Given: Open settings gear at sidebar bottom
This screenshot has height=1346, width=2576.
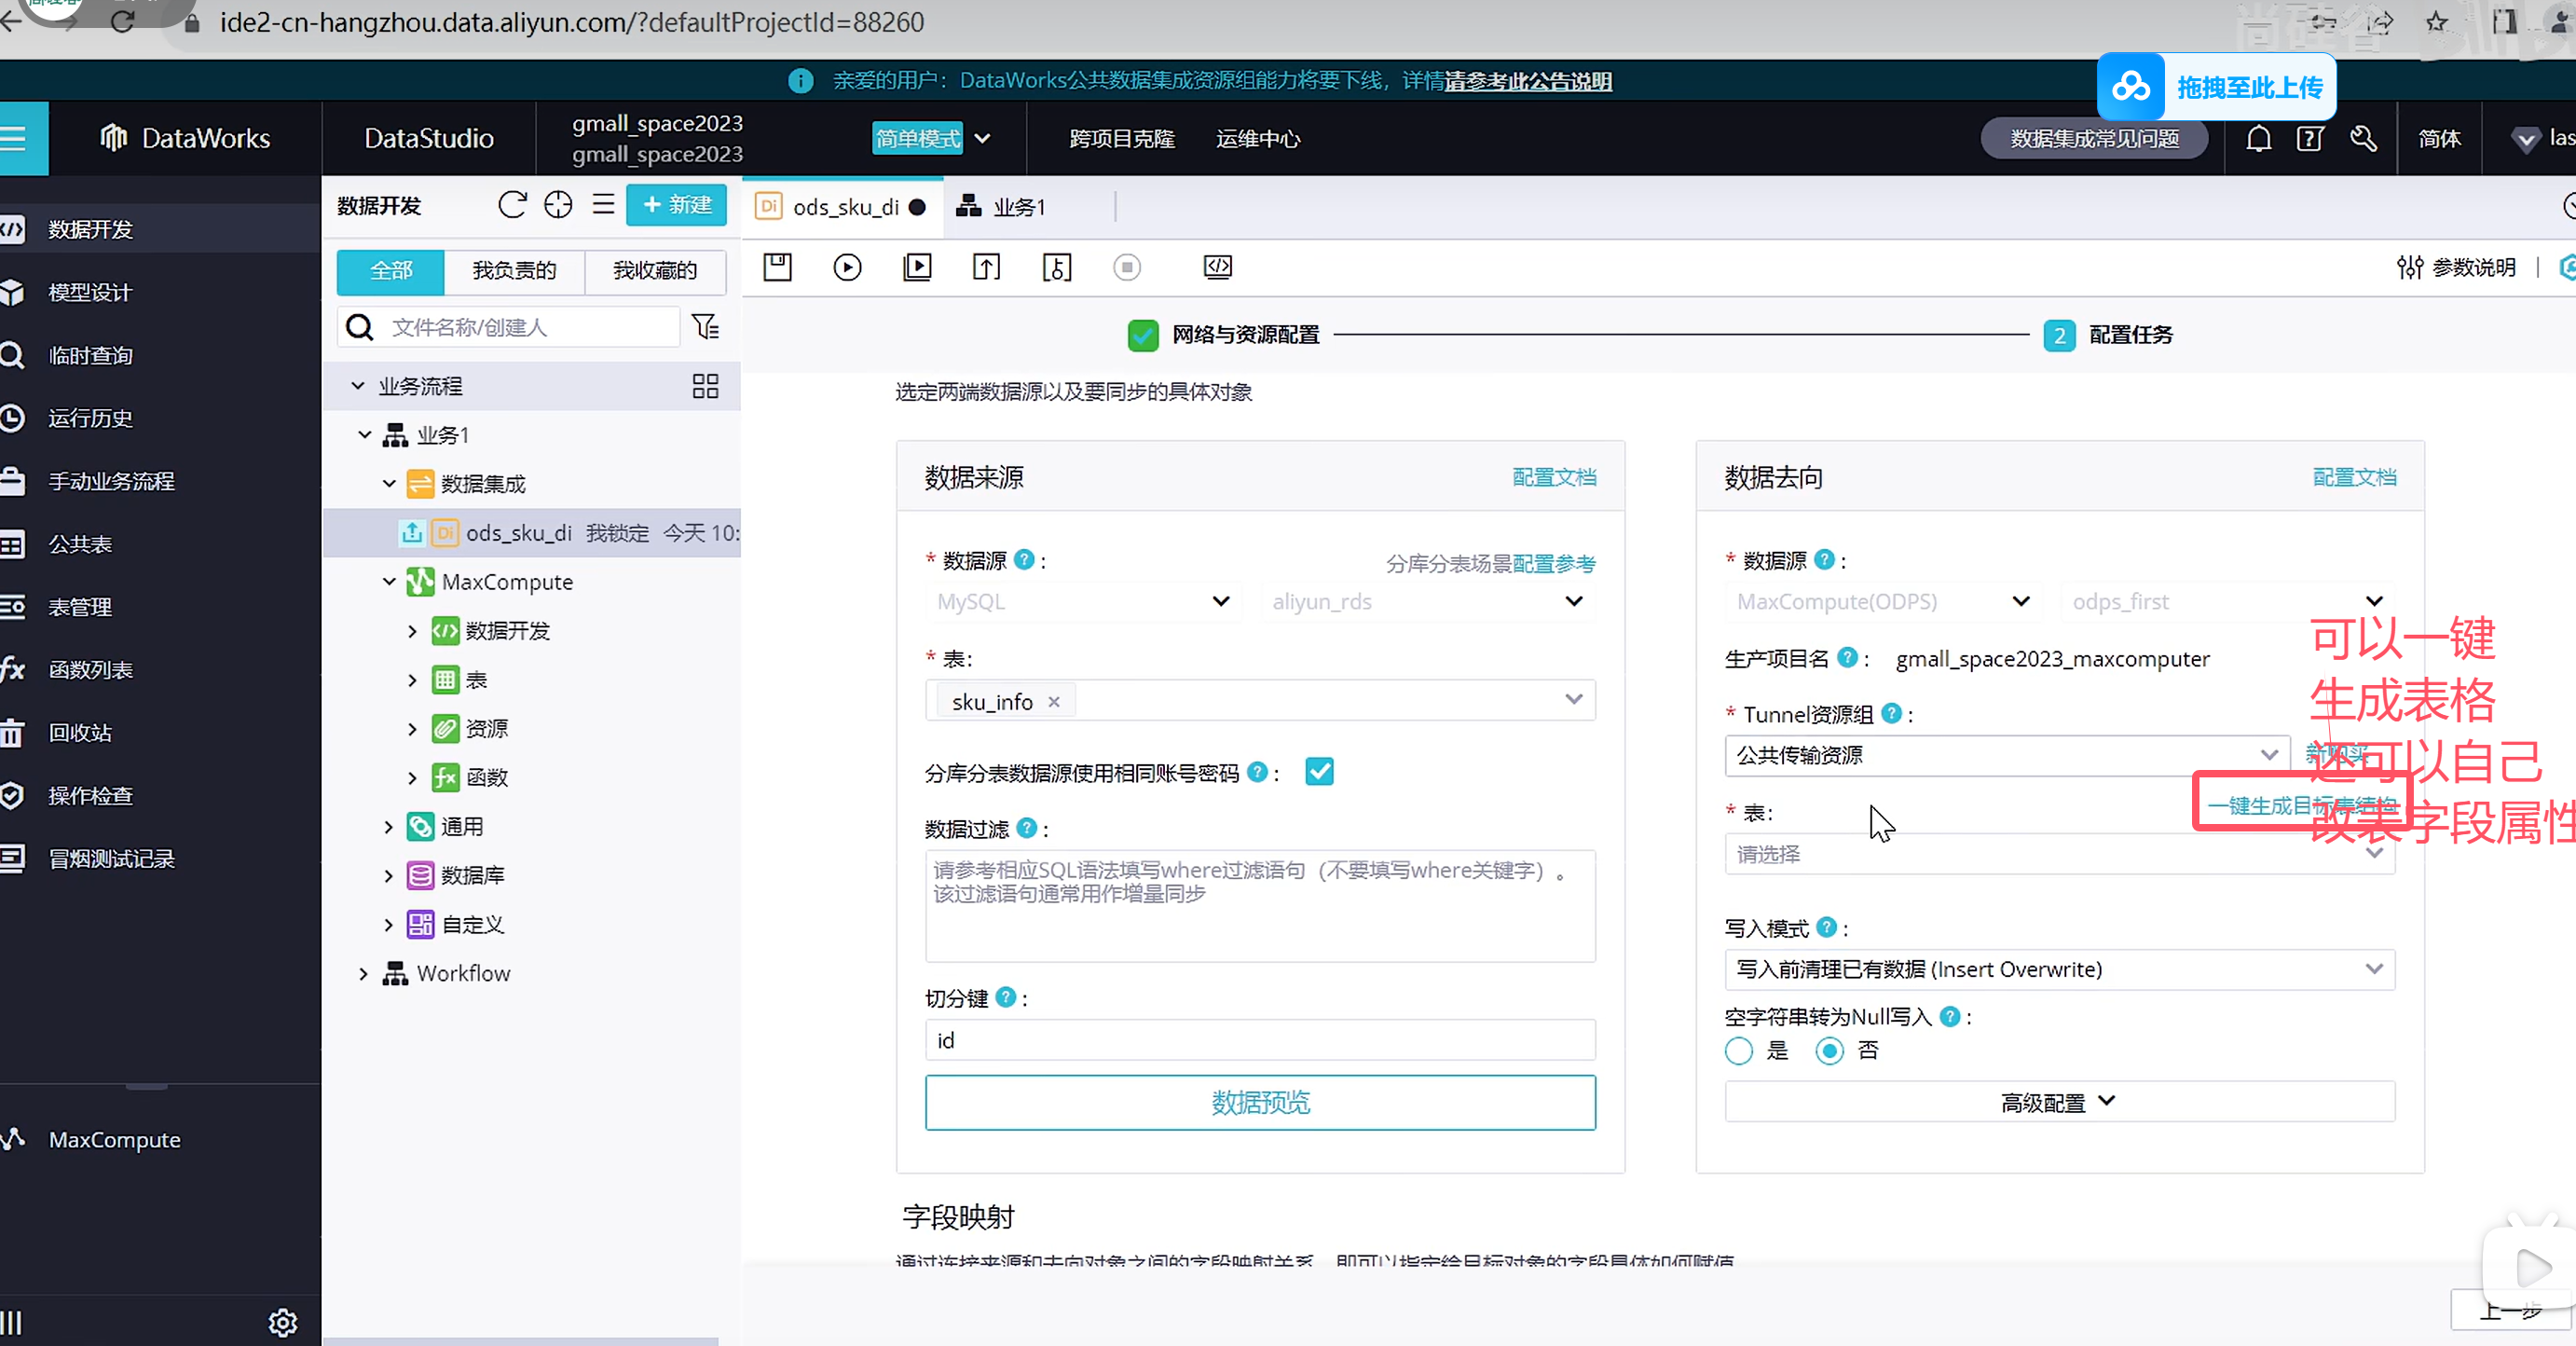Looking at the screenshot, I should [283, 1322].
